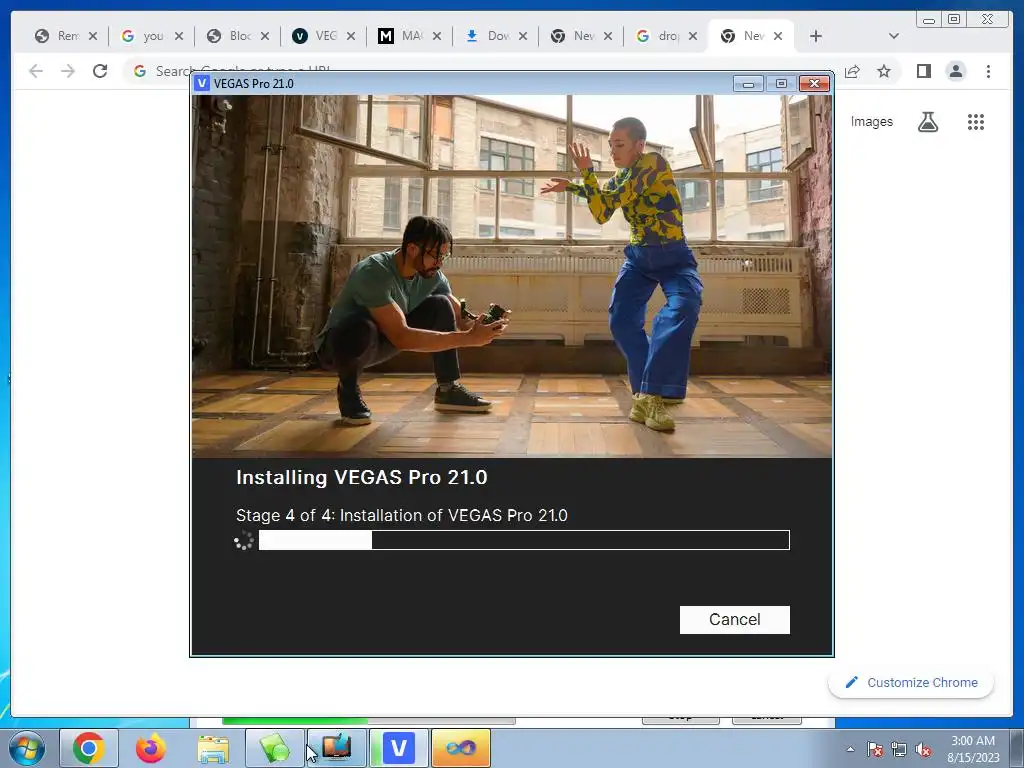Open the monitor-icon taskbar app
Screen dimensions: 1024x768
tap(337, 748)
